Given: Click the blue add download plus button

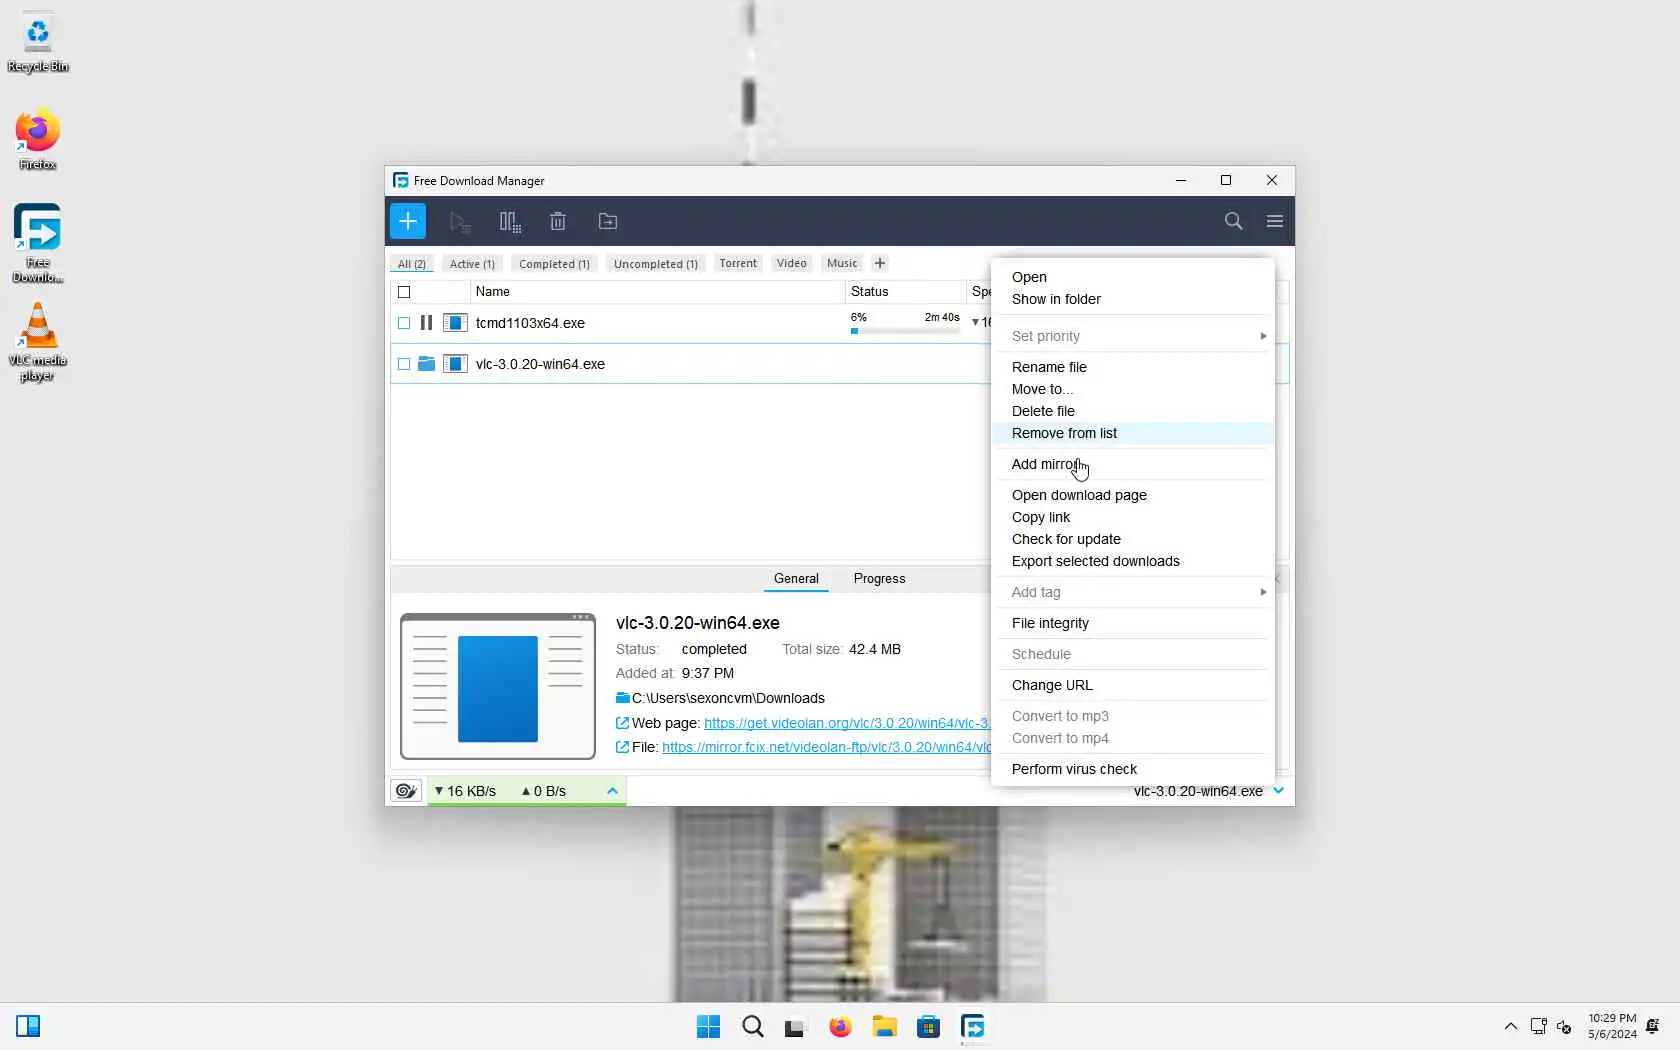Looking at the screenshot, I should [408, 221].
